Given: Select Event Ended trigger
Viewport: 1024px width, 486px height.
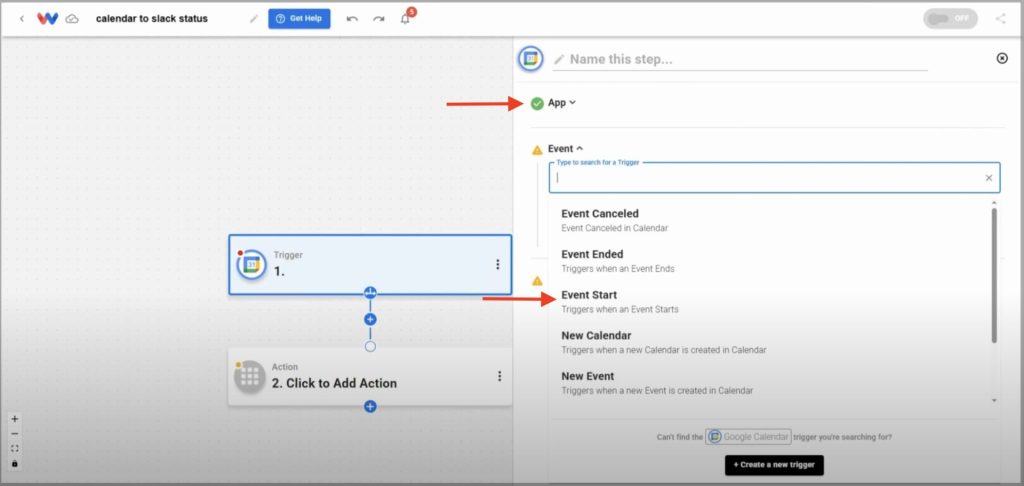Looking at the screenshot, I should point(770,261).
